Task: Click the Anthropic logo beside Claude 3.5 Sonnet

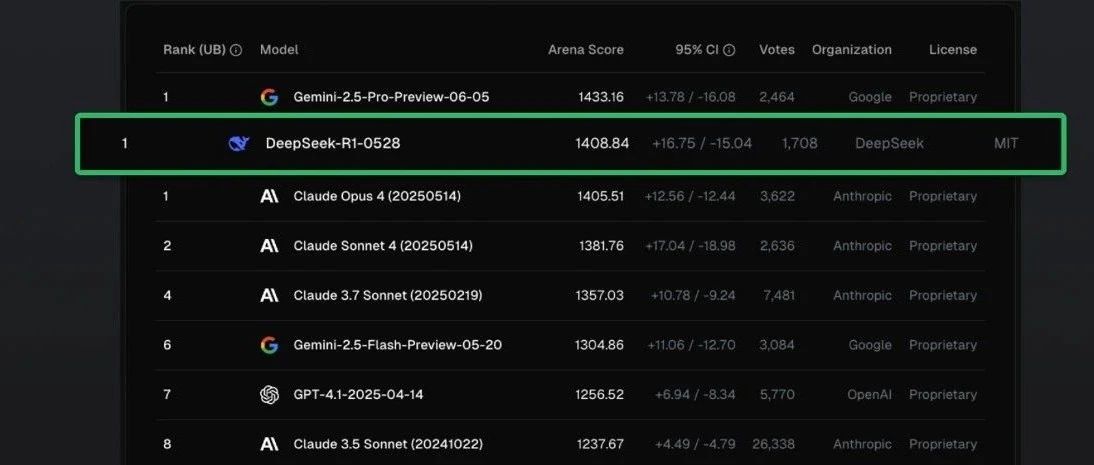Action: (x=269, y=444)
